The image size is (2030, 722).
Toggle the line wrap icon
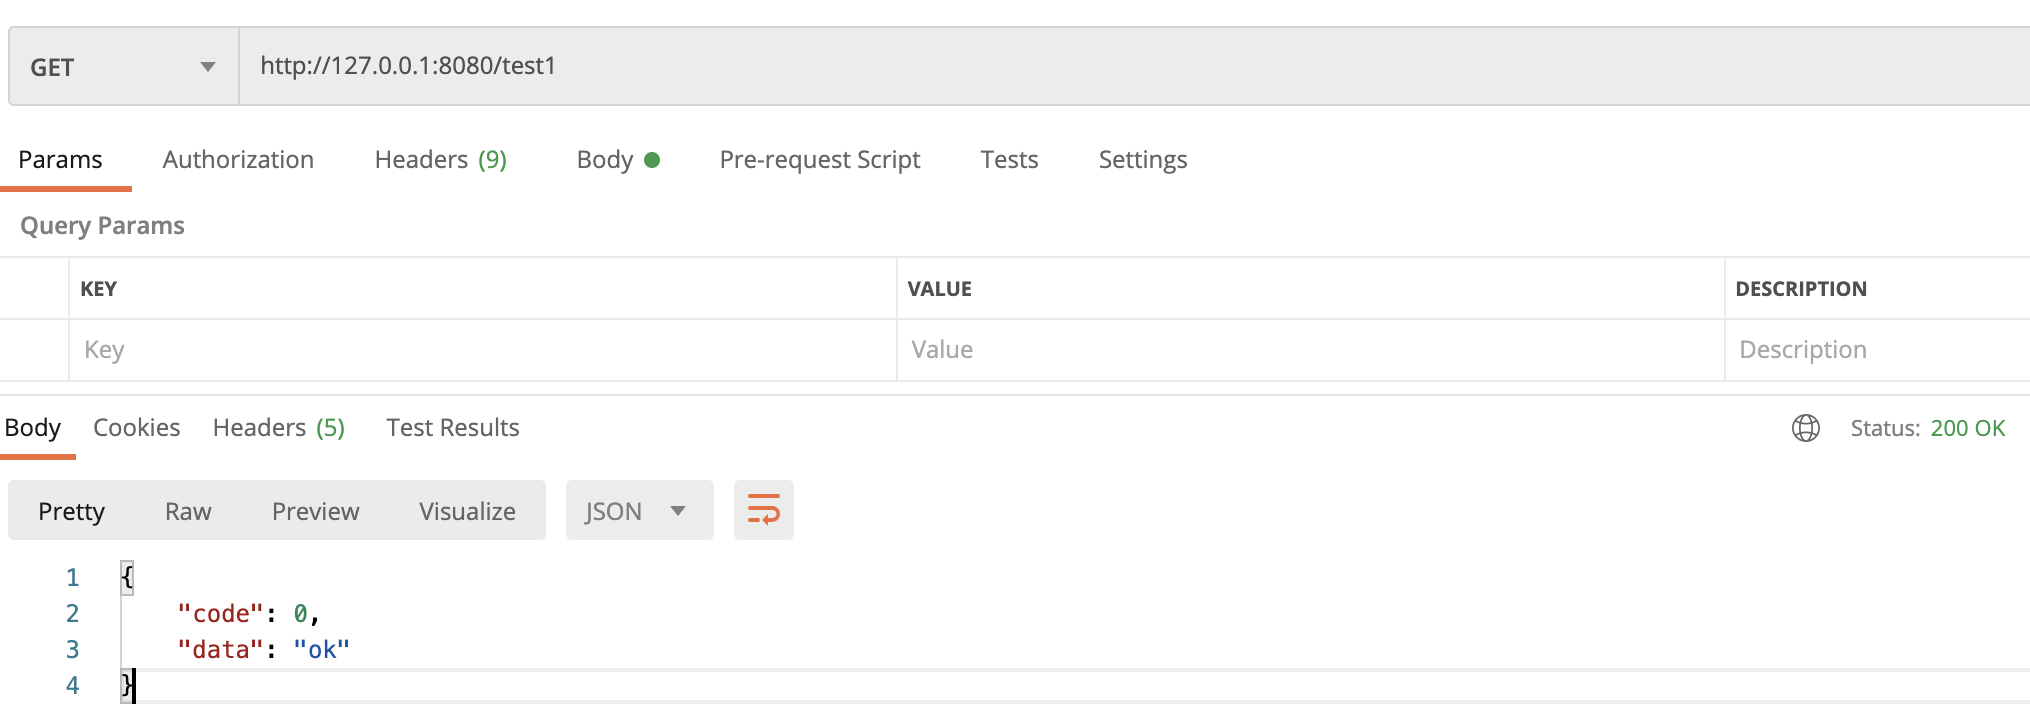[764, 510]
